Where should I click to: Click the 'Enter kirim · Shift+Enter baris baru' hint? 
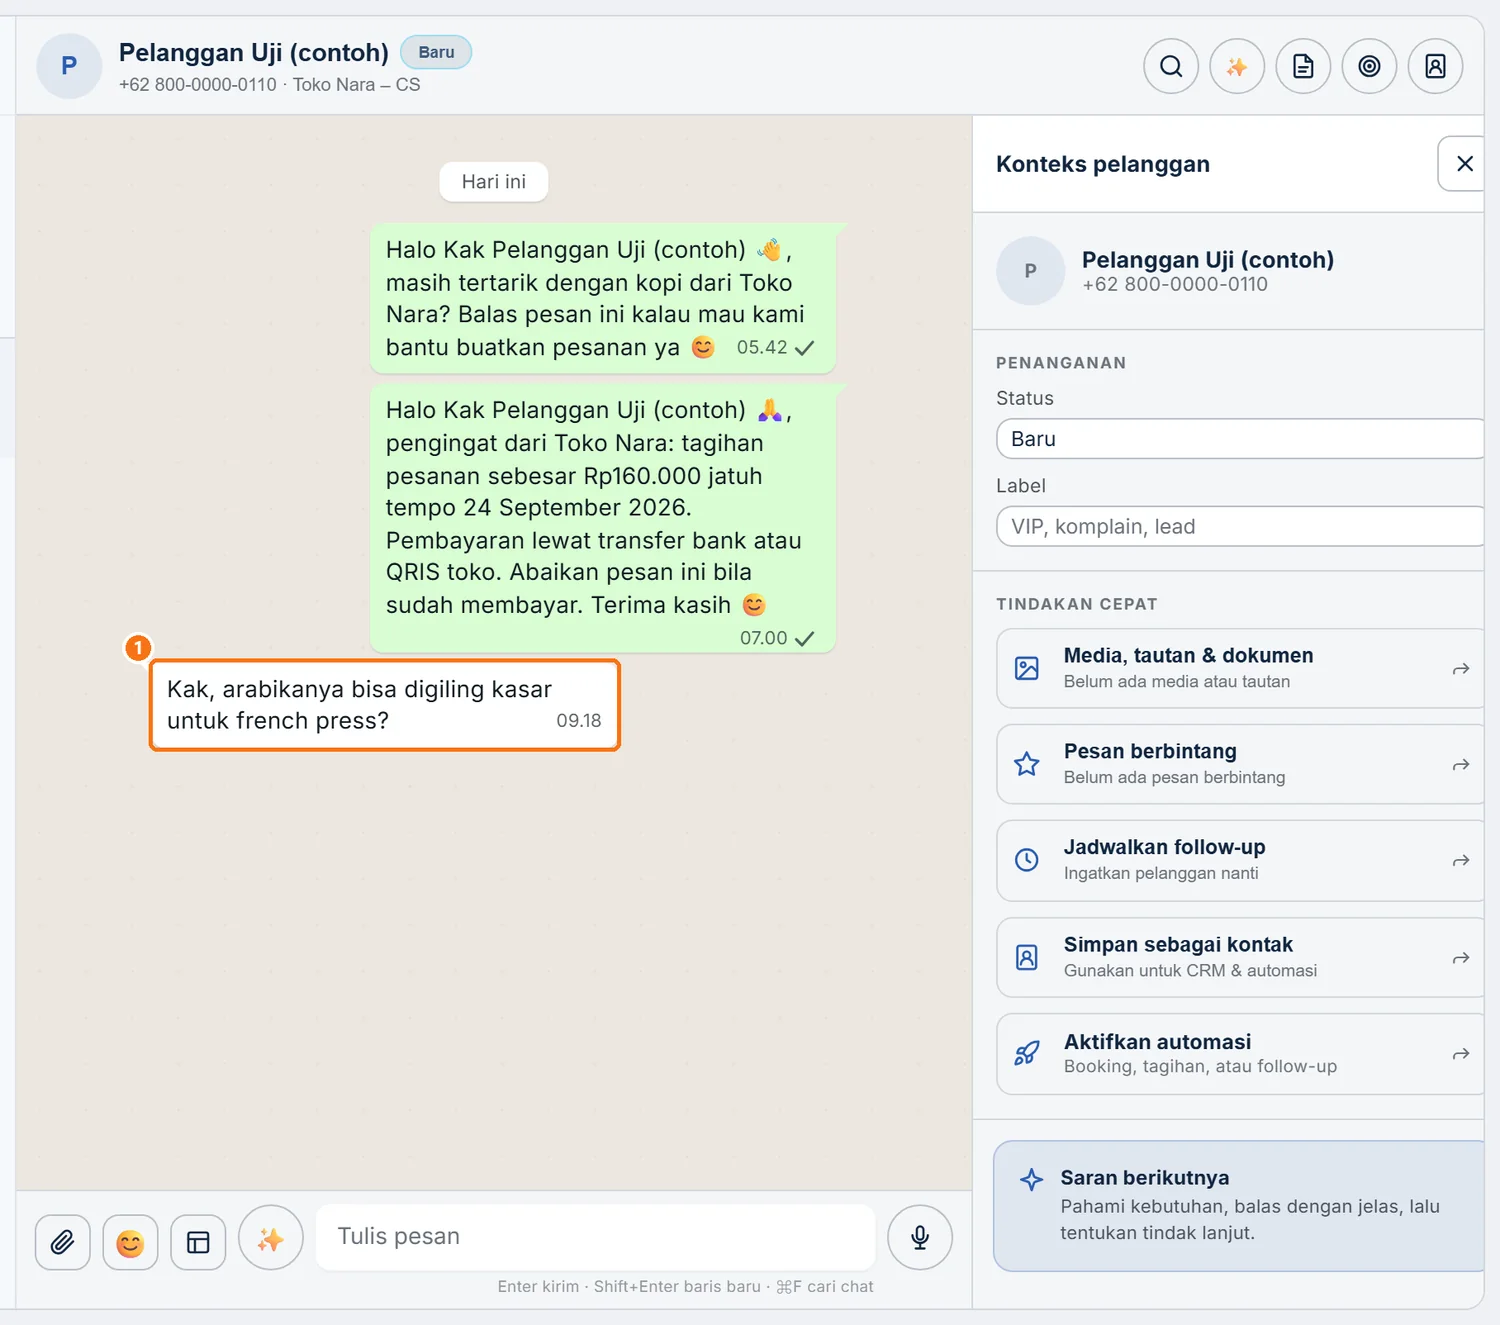[629, 1286]
